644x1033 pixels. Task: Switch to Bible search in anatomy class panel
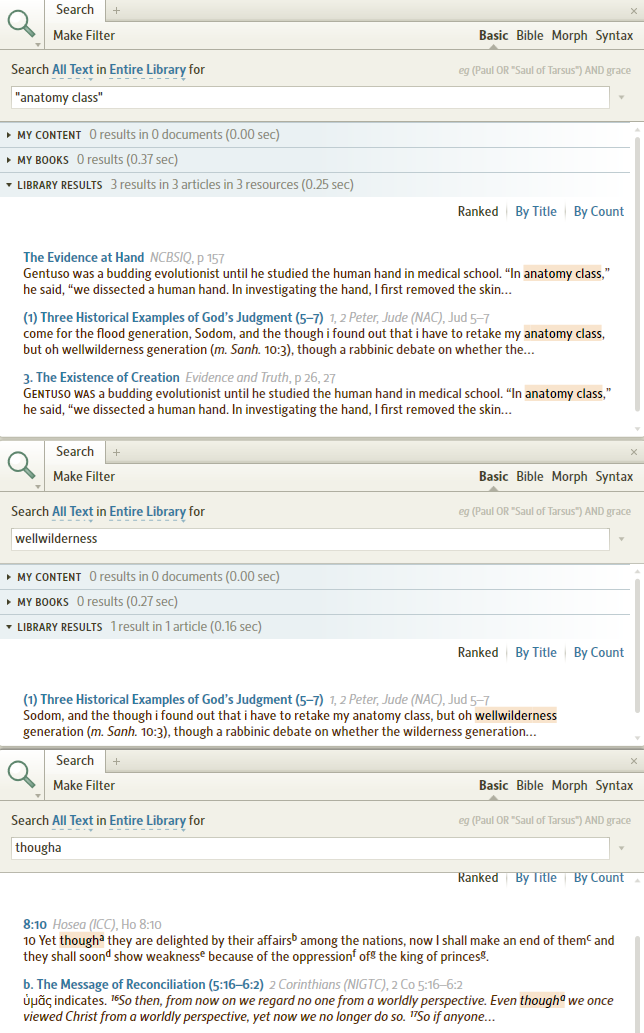point(529,36)
